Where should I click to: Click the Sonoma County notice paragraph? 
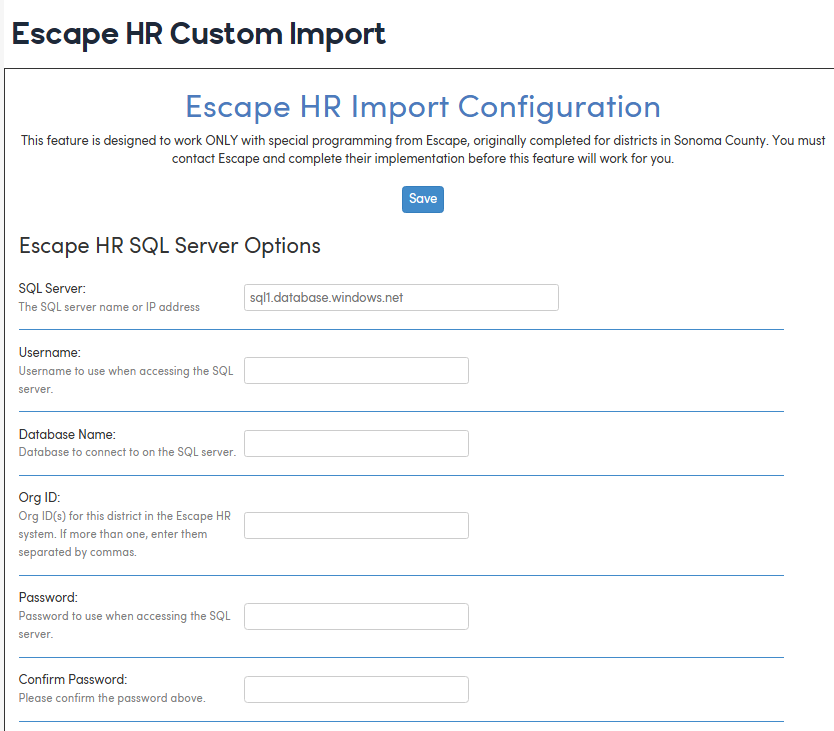point(423,149)
